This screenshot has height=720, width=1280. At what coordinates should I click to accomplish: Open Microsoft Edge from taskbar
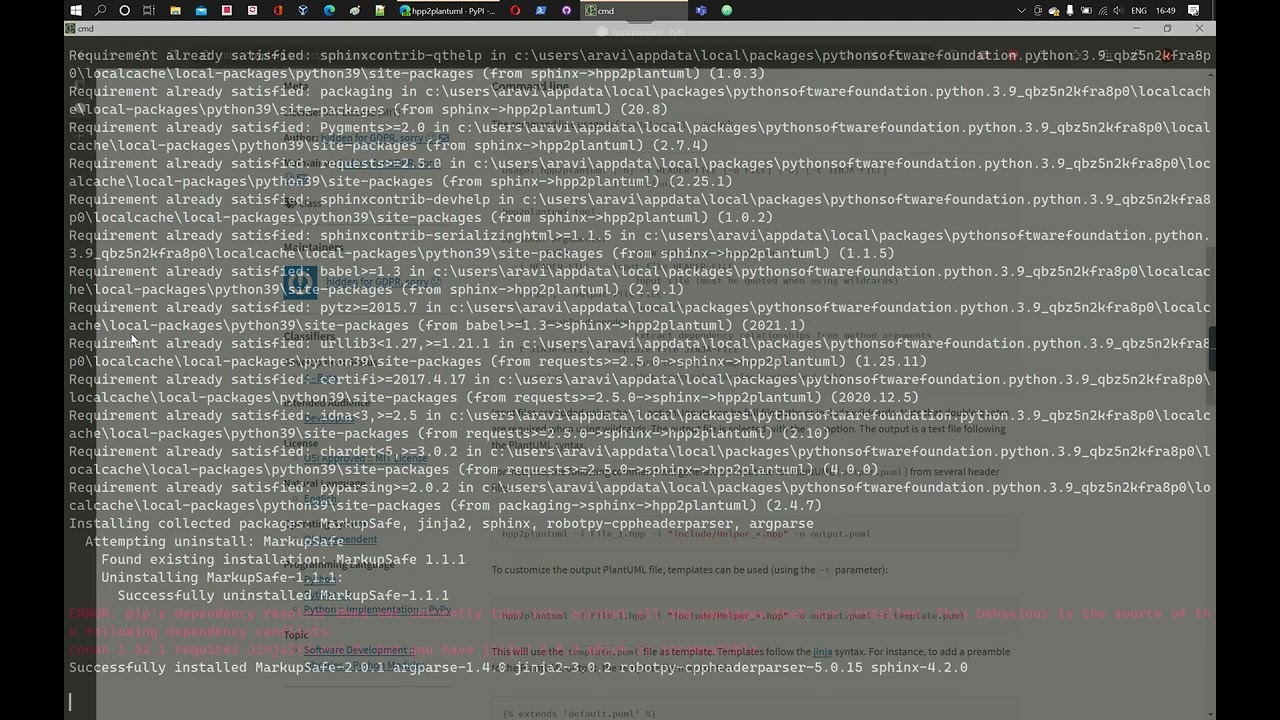(329, 10)
